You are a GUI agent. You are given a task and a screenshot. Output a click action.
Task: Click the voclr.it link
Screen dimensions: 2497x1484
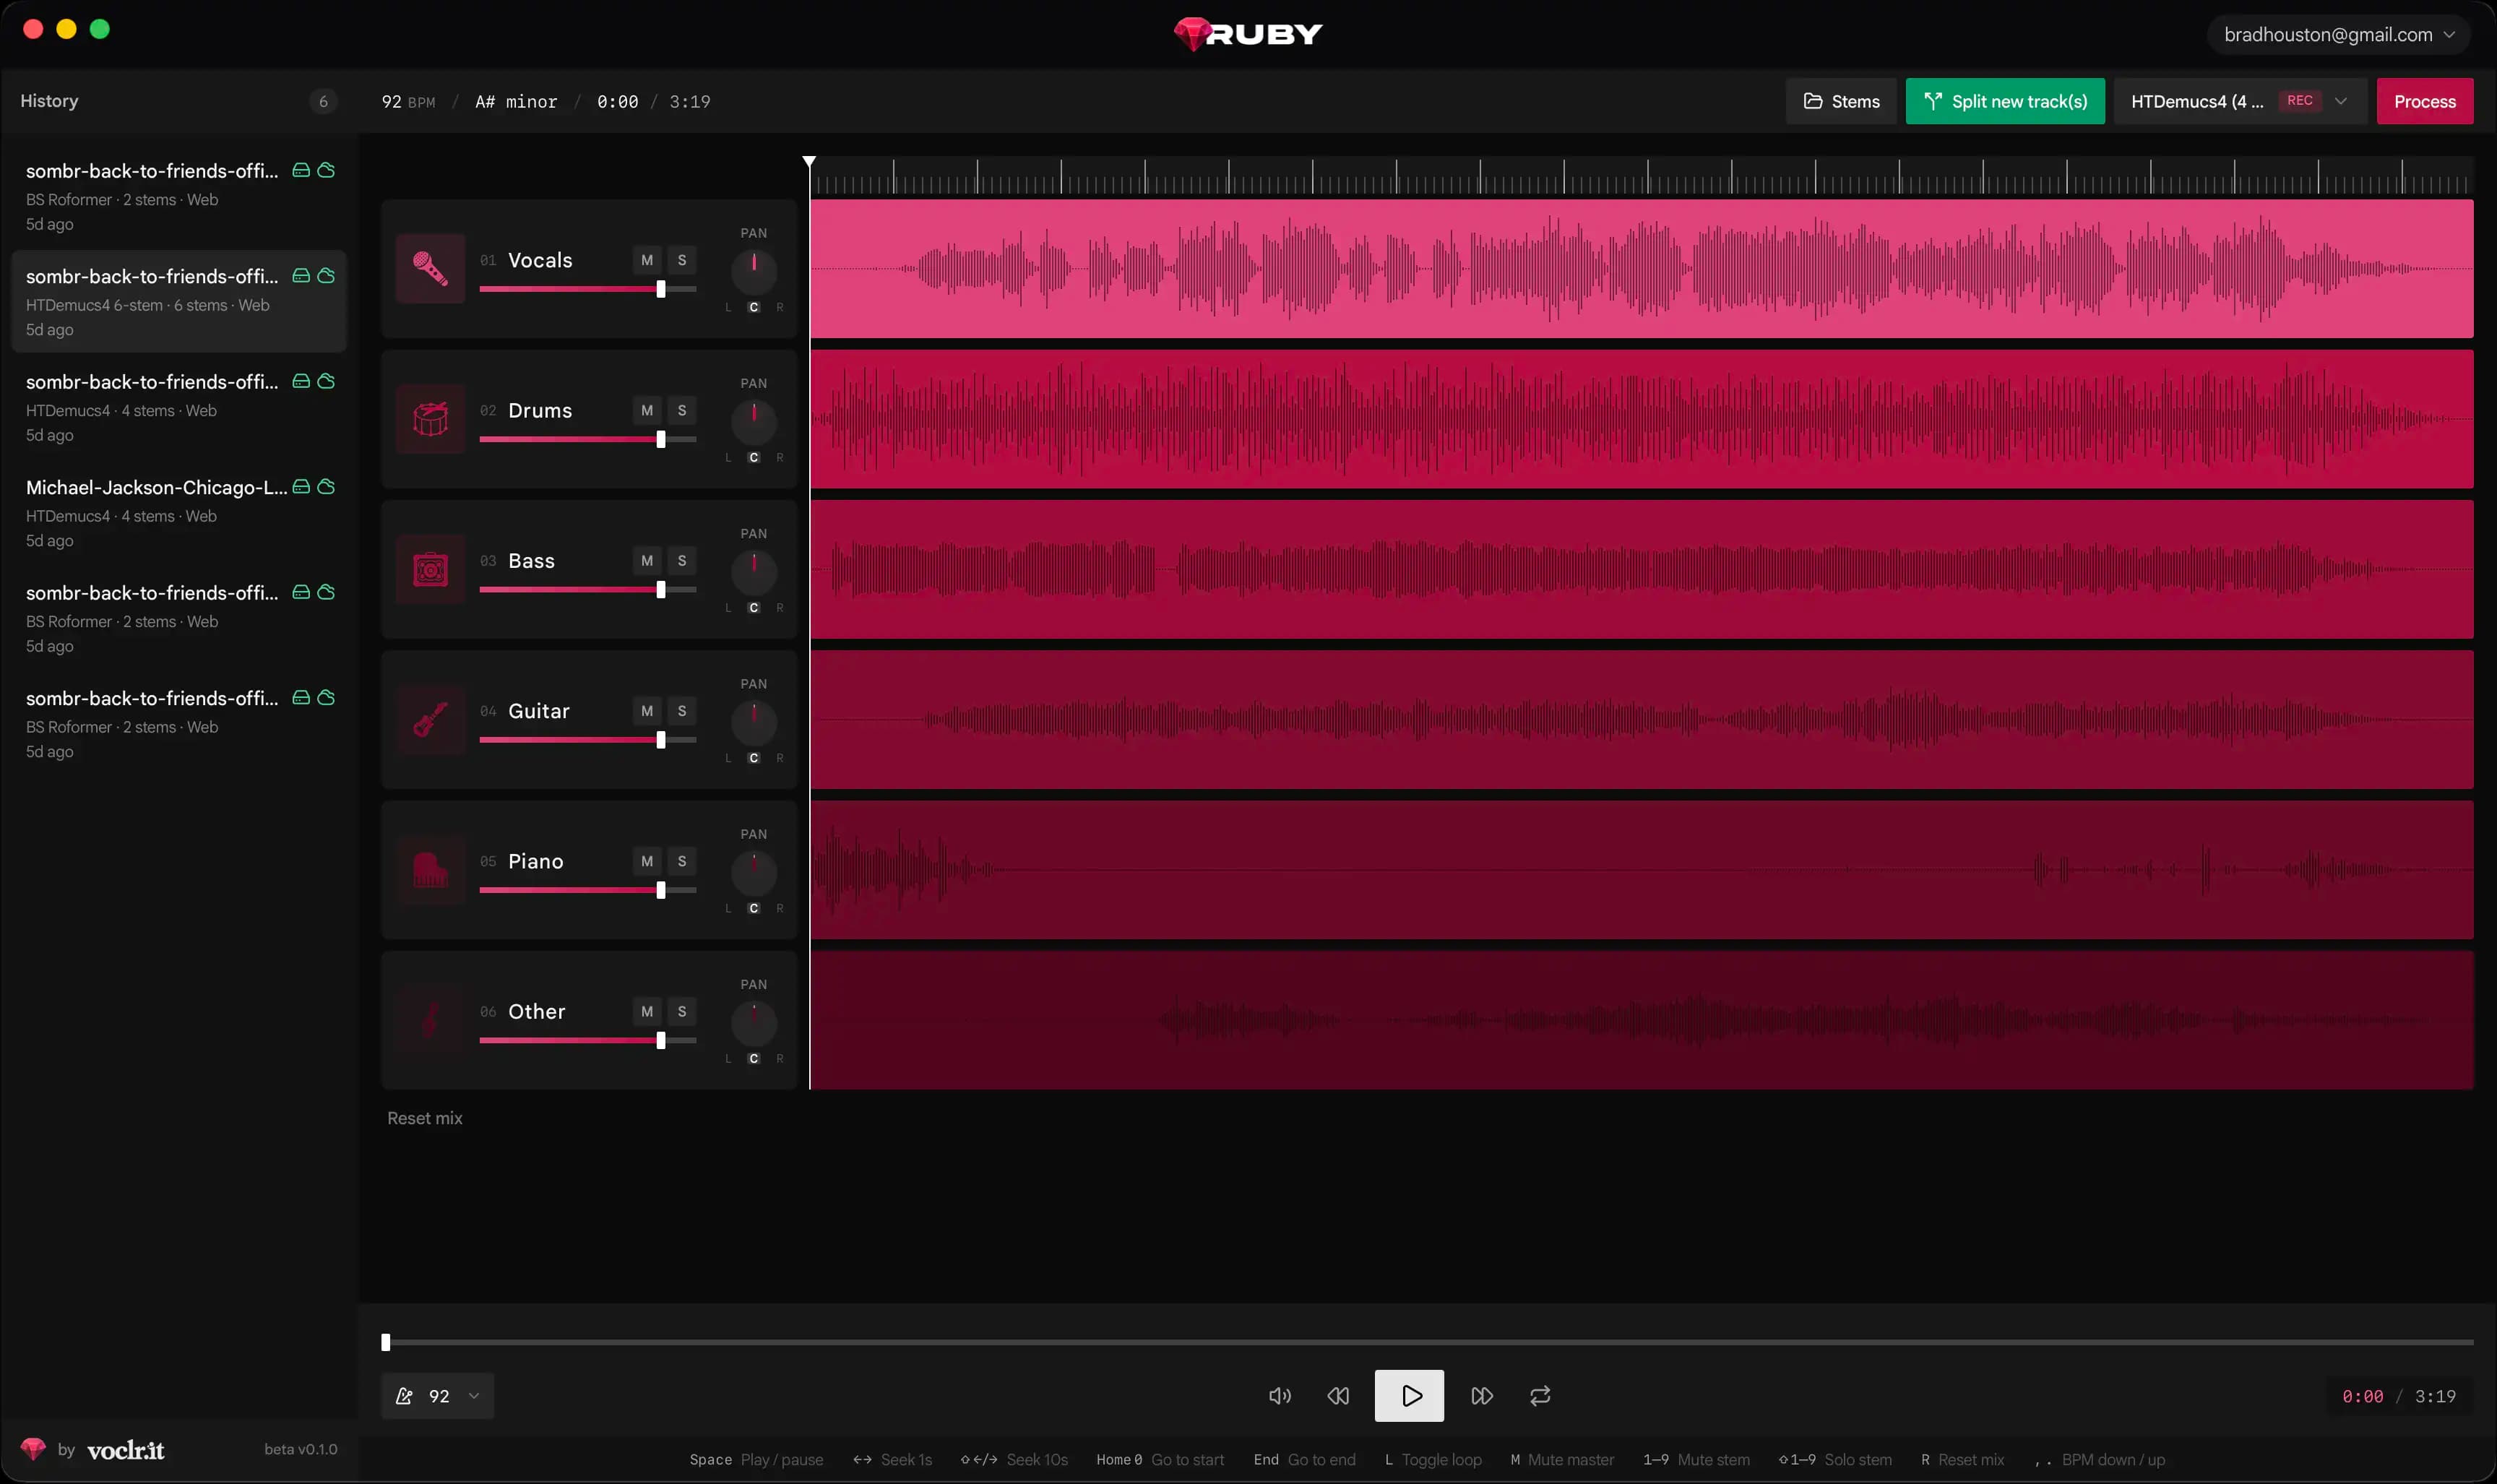126,1450
